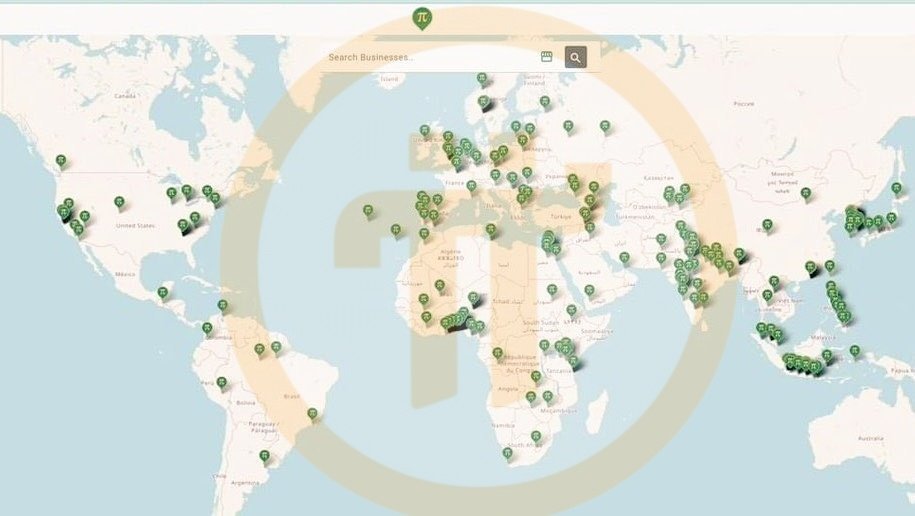Click the Canada map label

[x=125, y=96]
